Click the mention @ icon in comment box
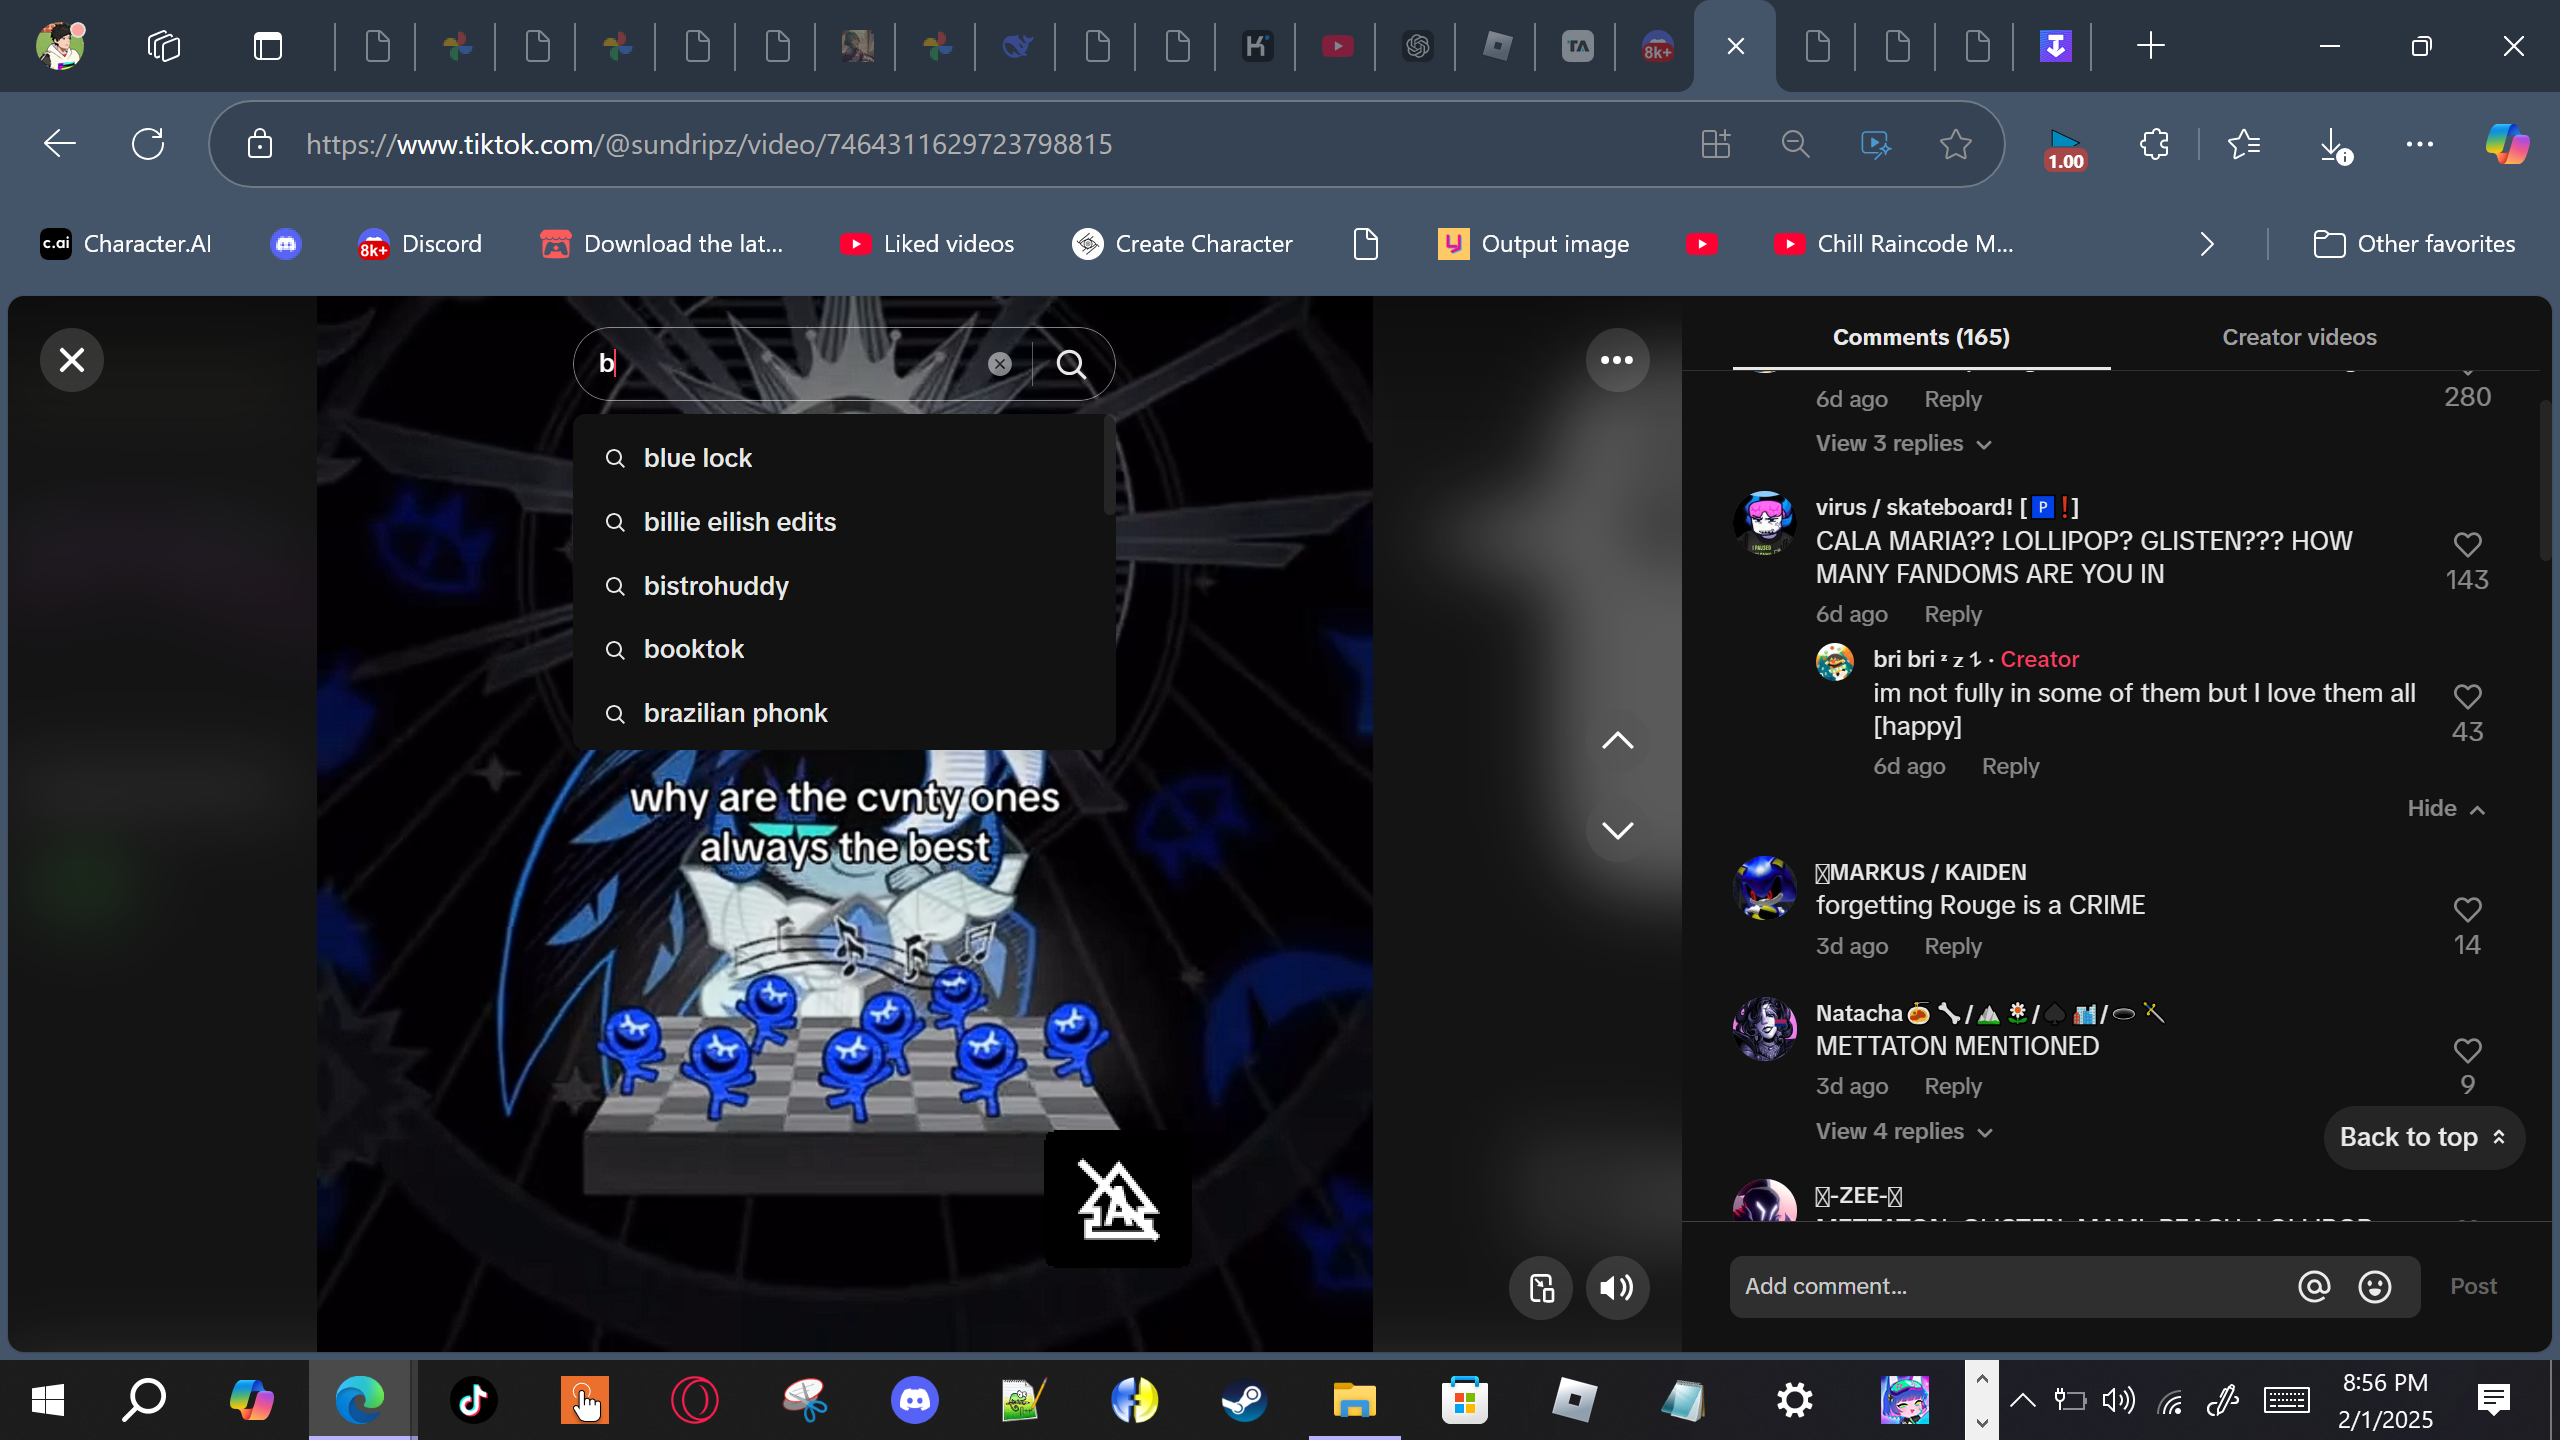 coord(2313,1286)
